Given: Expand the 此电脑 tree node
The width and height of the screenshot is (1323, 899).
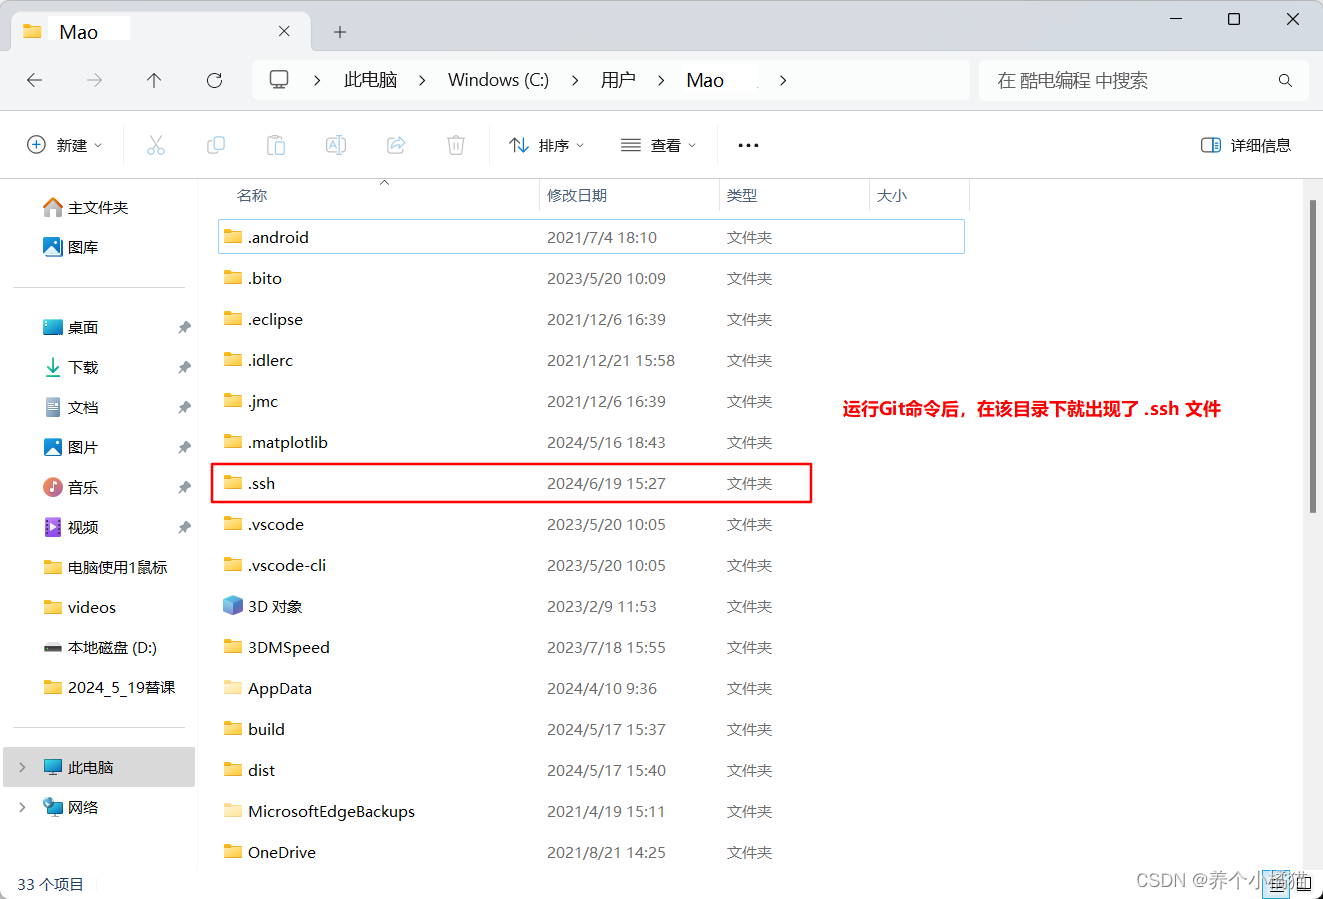Looking at the screenshot, I should click(x=22, y=767).
